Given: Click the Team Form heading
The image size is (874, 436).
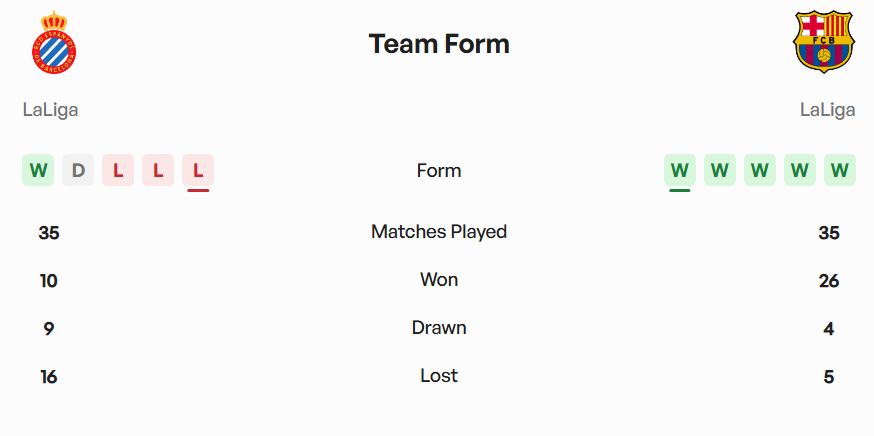Looking at the screenshot, I should coord(439,44).
